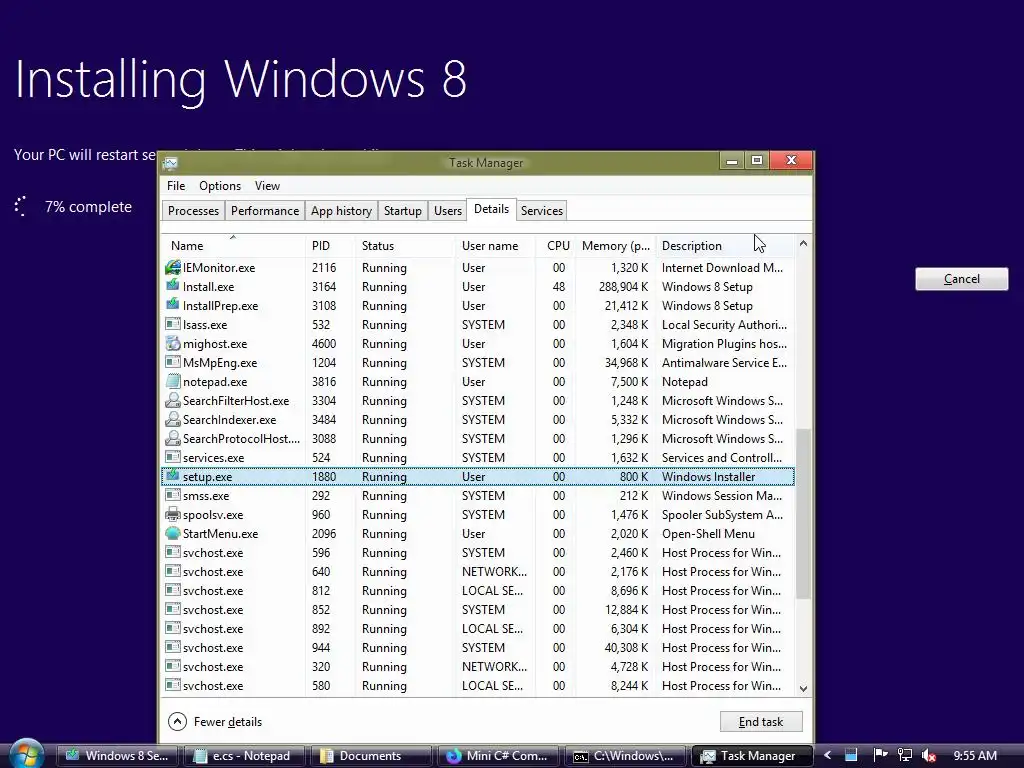Open Mini C# Compiler taskbar button
Viewport: 1024px width, 768px height.
[x=498, y=756]
